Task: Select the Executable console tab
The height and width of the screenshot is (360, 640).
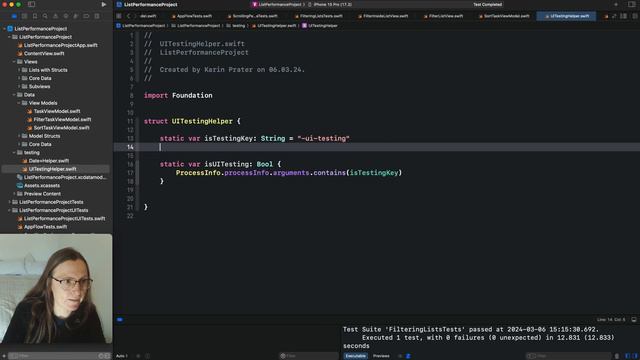Action: tap(356, 356)
